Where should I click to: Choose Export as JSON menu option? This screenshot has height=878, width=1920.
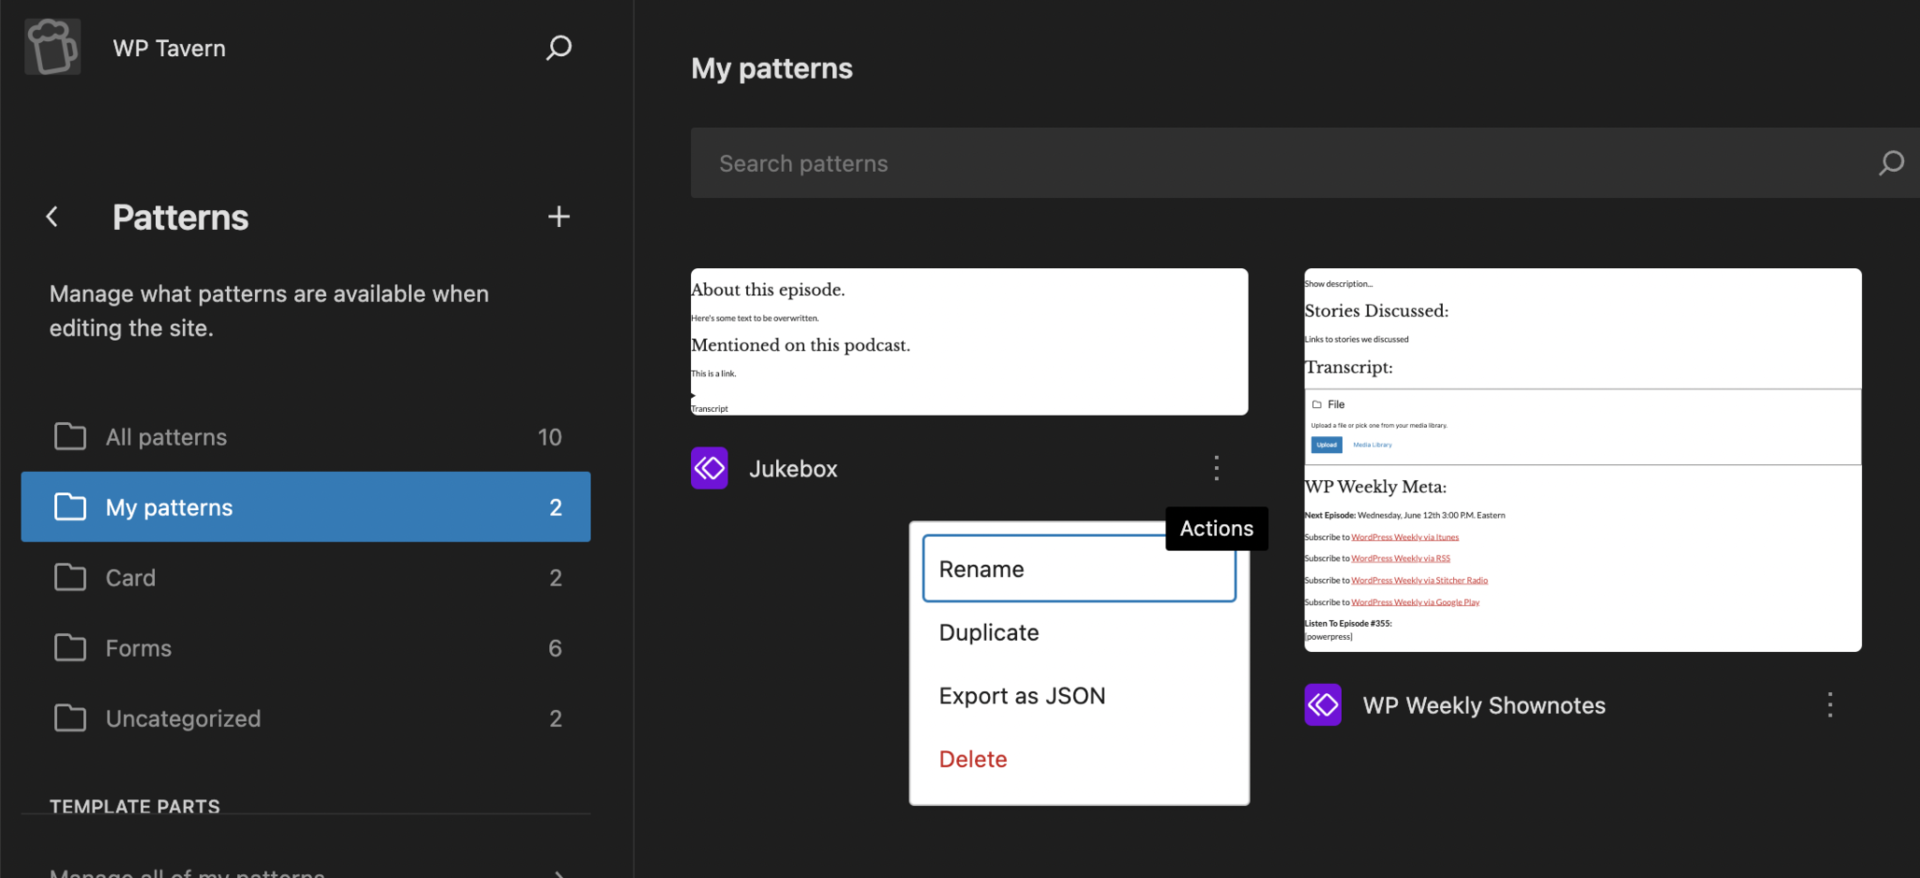[1078, 696]
